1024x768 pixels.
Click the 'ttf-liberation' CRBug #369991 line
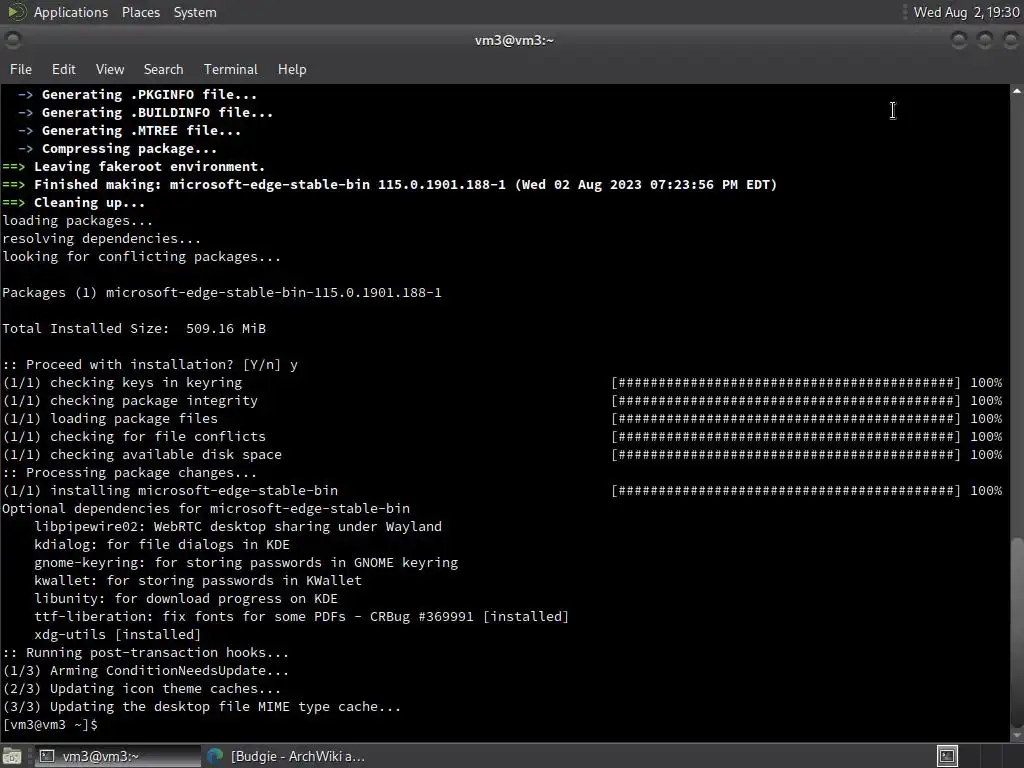tap(302, 616)
